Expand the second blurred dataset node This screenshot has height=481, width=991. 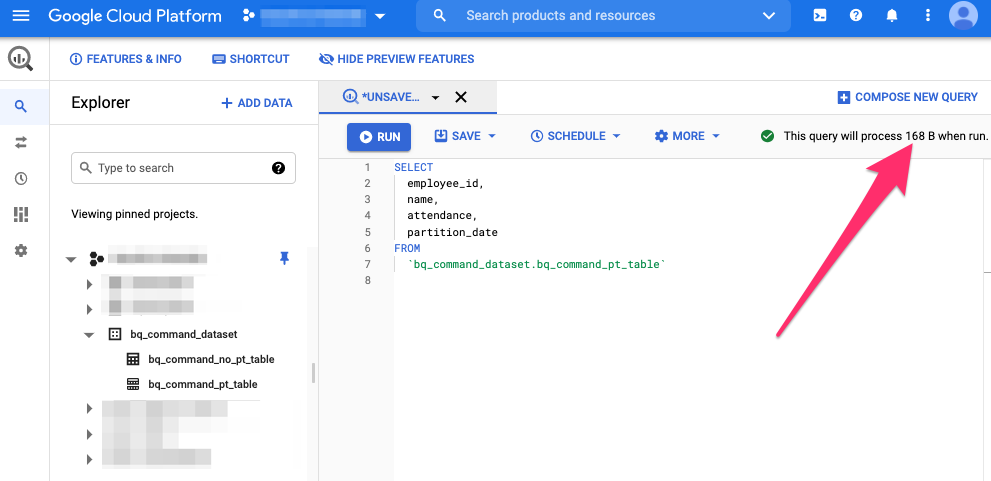tap(89, 309)
